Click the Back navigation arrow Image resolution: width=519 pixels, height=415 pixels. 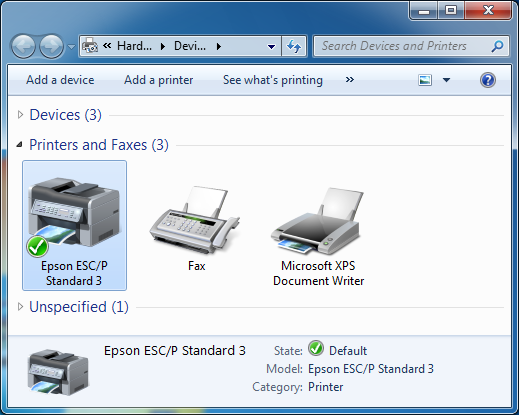pos(23,46)
